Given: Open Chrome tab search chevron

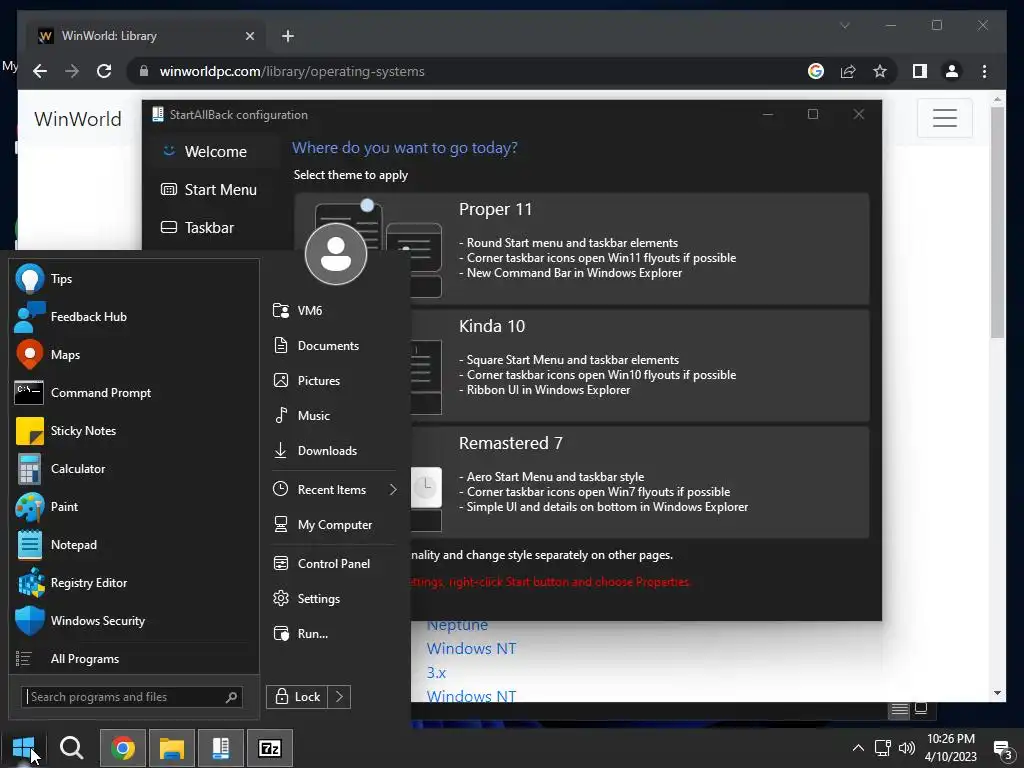Looking at the screenshot, I should (844, 25).
